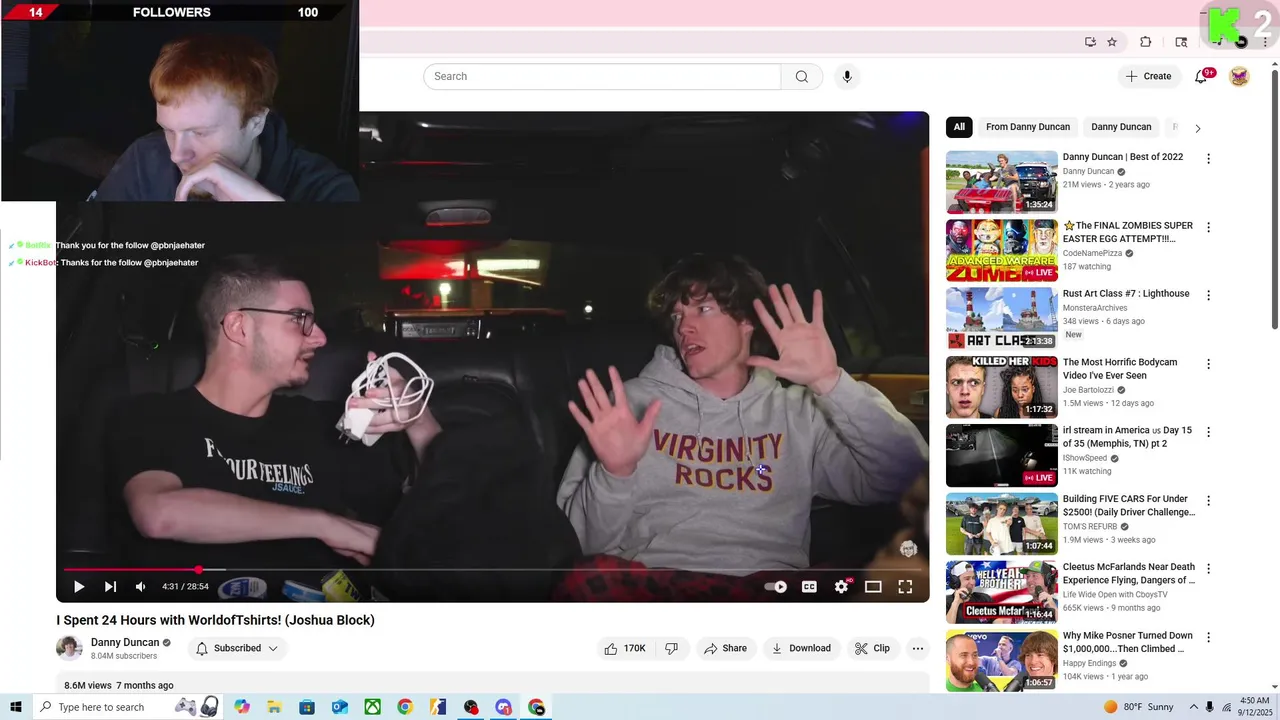
Task: Open player settings gear
Action: 841,587
